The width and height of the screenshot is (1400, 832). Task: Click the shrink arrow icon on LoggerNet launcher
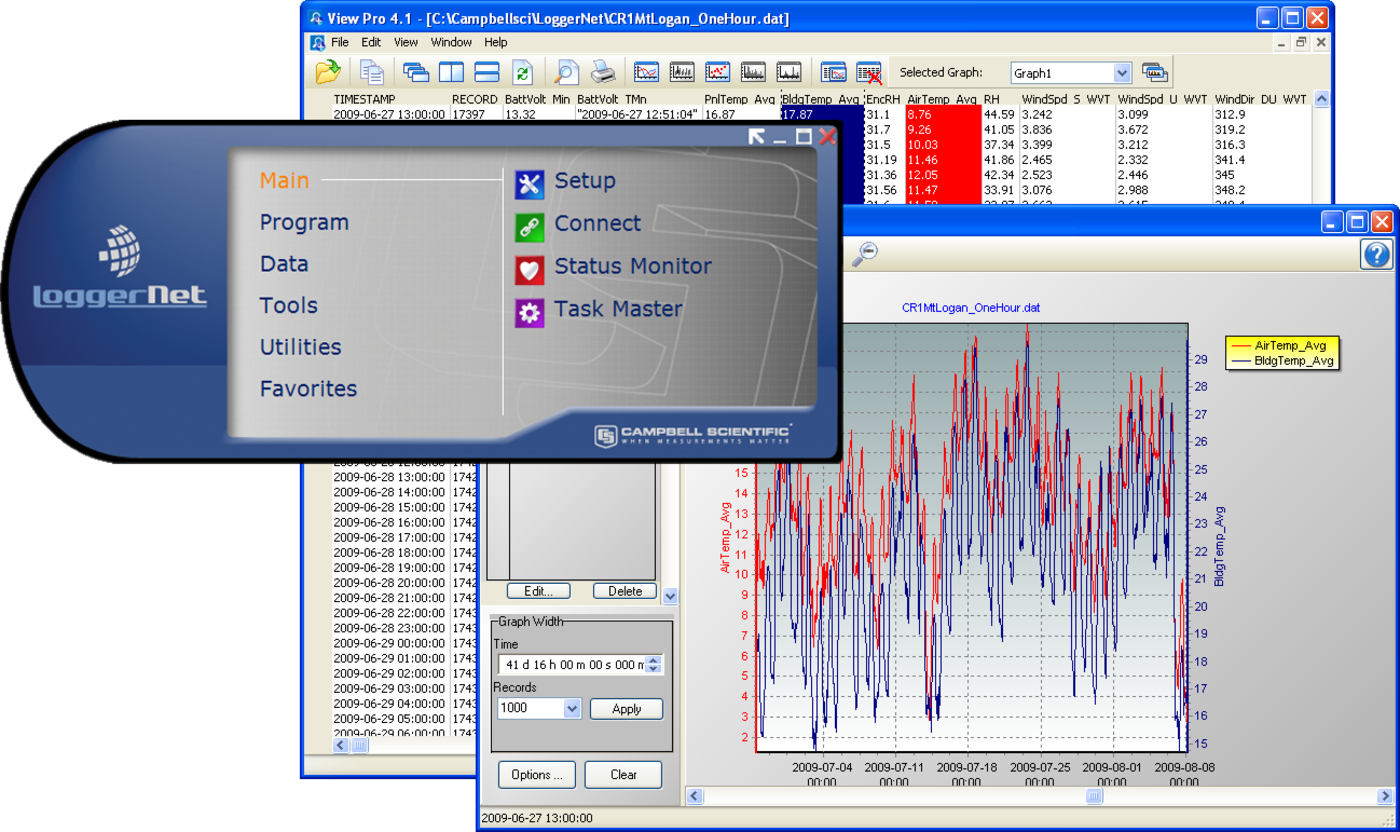pos(757,137)
